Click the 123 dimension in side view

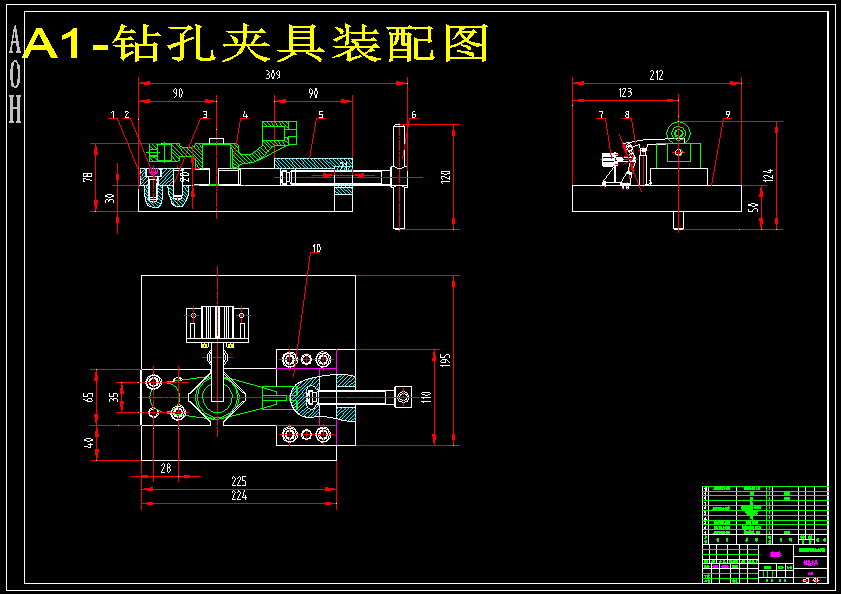coord(625,92)
